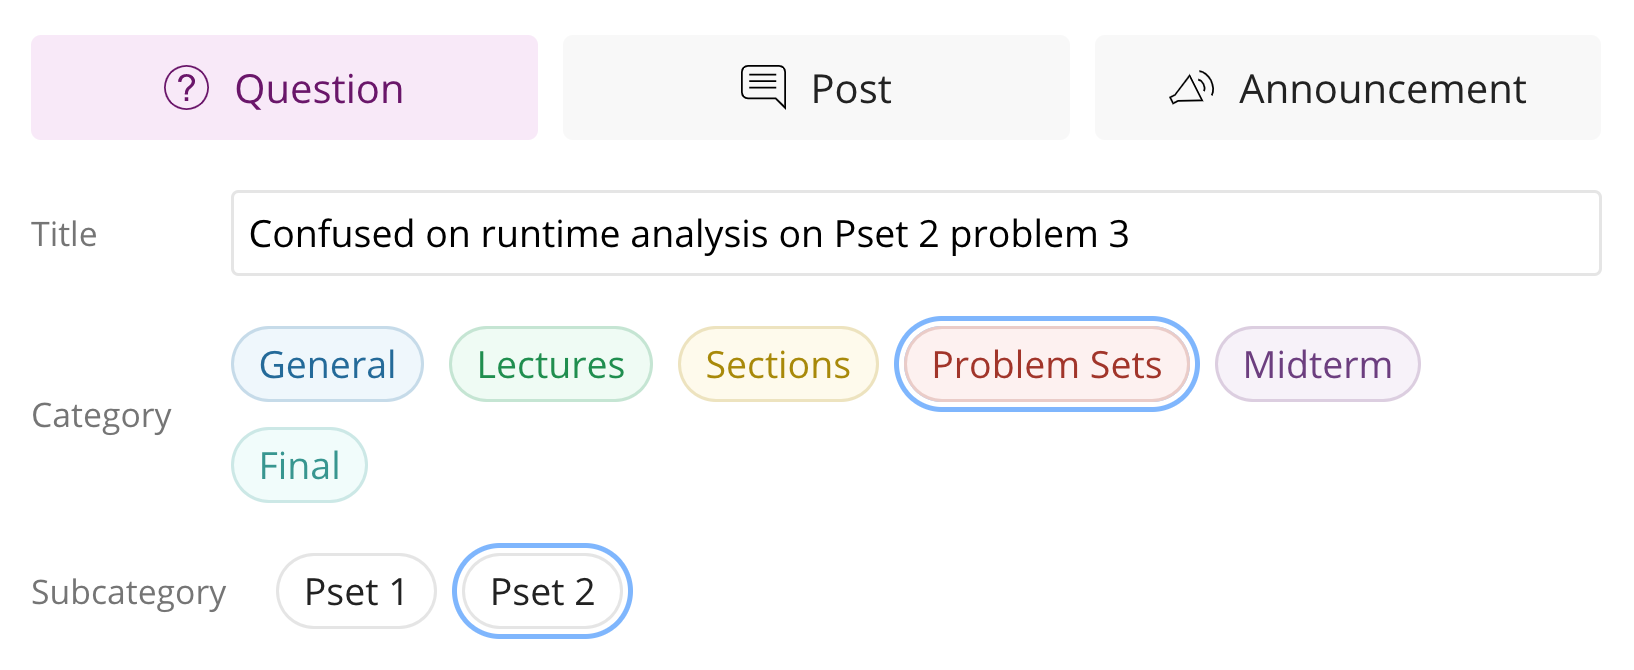Select the Final category chip
The height and width of the screenshot is (670, 1634).
point(299,465)
